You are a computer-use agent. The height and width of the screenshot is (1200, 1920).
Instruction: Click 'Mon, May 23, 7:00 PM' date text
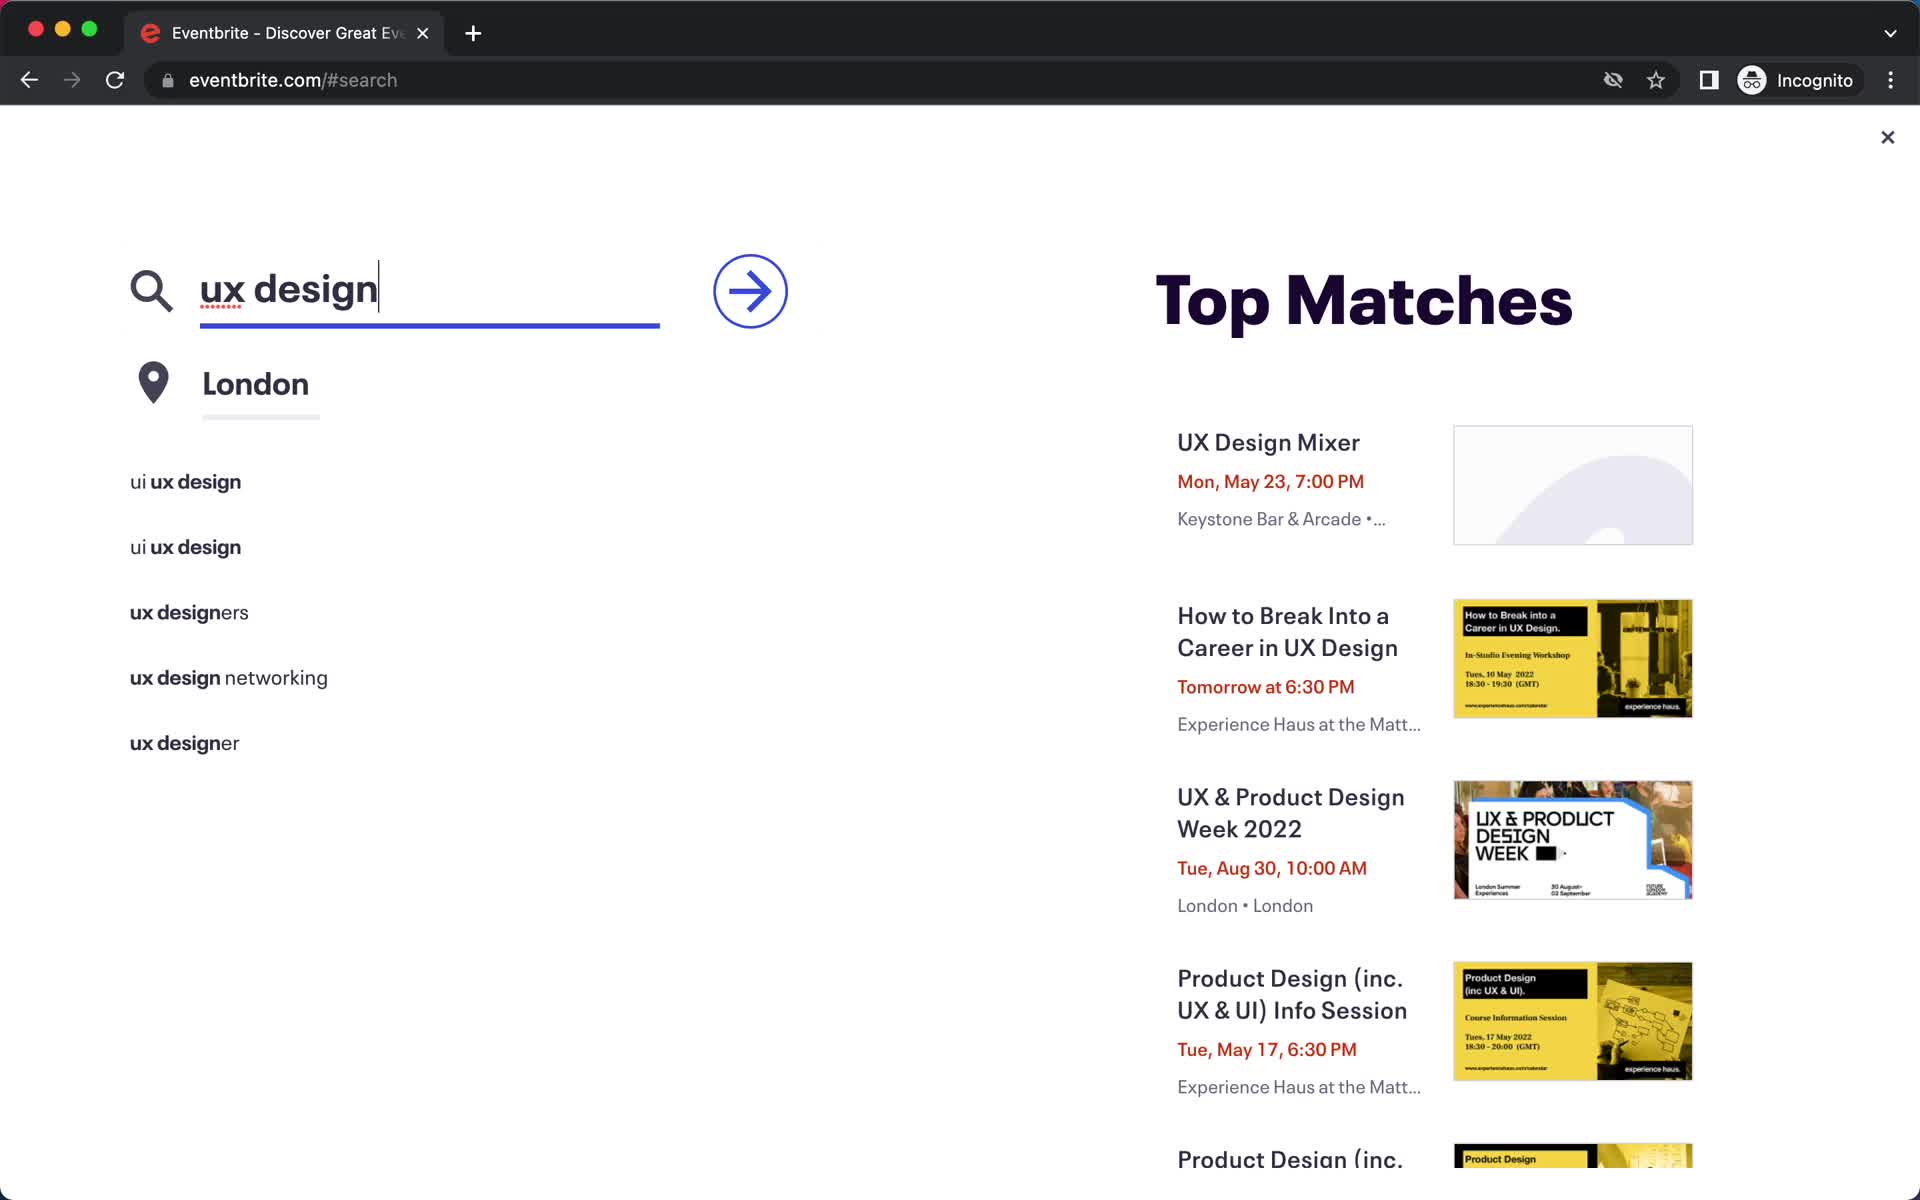1270,482
